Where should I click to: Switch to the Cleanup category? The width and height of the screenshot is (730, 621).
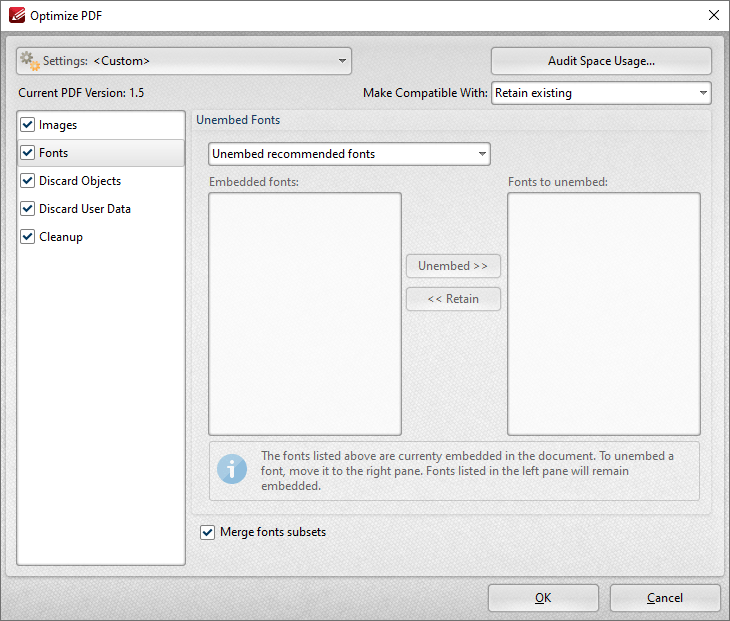61,237
